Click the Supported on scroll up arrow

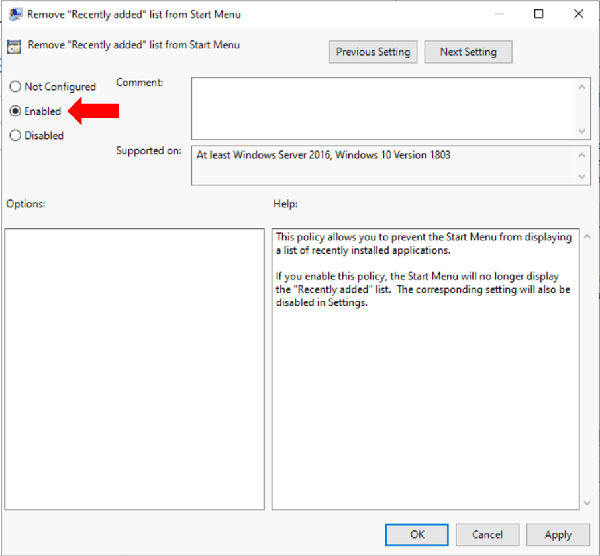581,155
